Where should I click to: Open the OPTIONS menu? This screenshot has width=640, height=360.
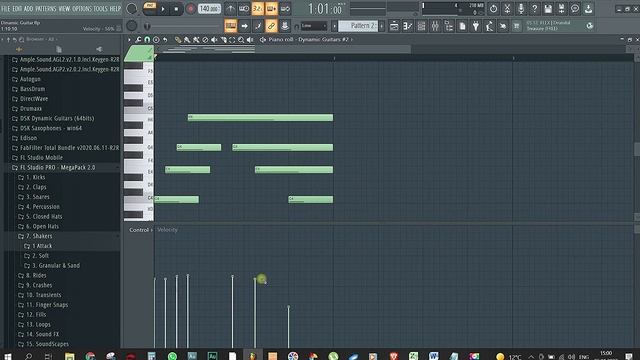tap(82, 9)
